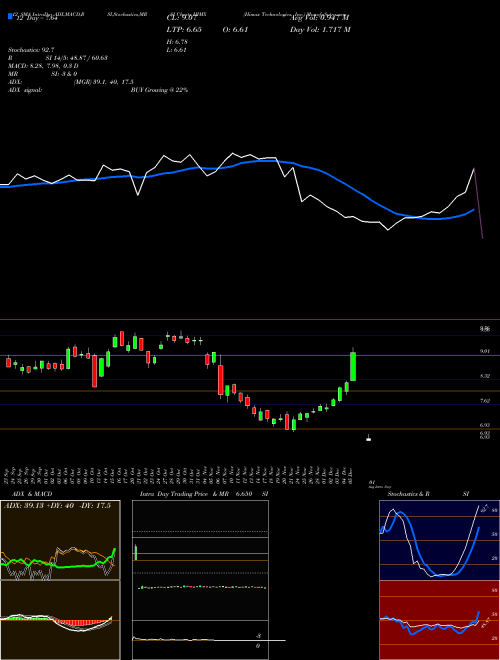
Task: Open the blue Stochastics chart panel
Action: coord(439,540)
